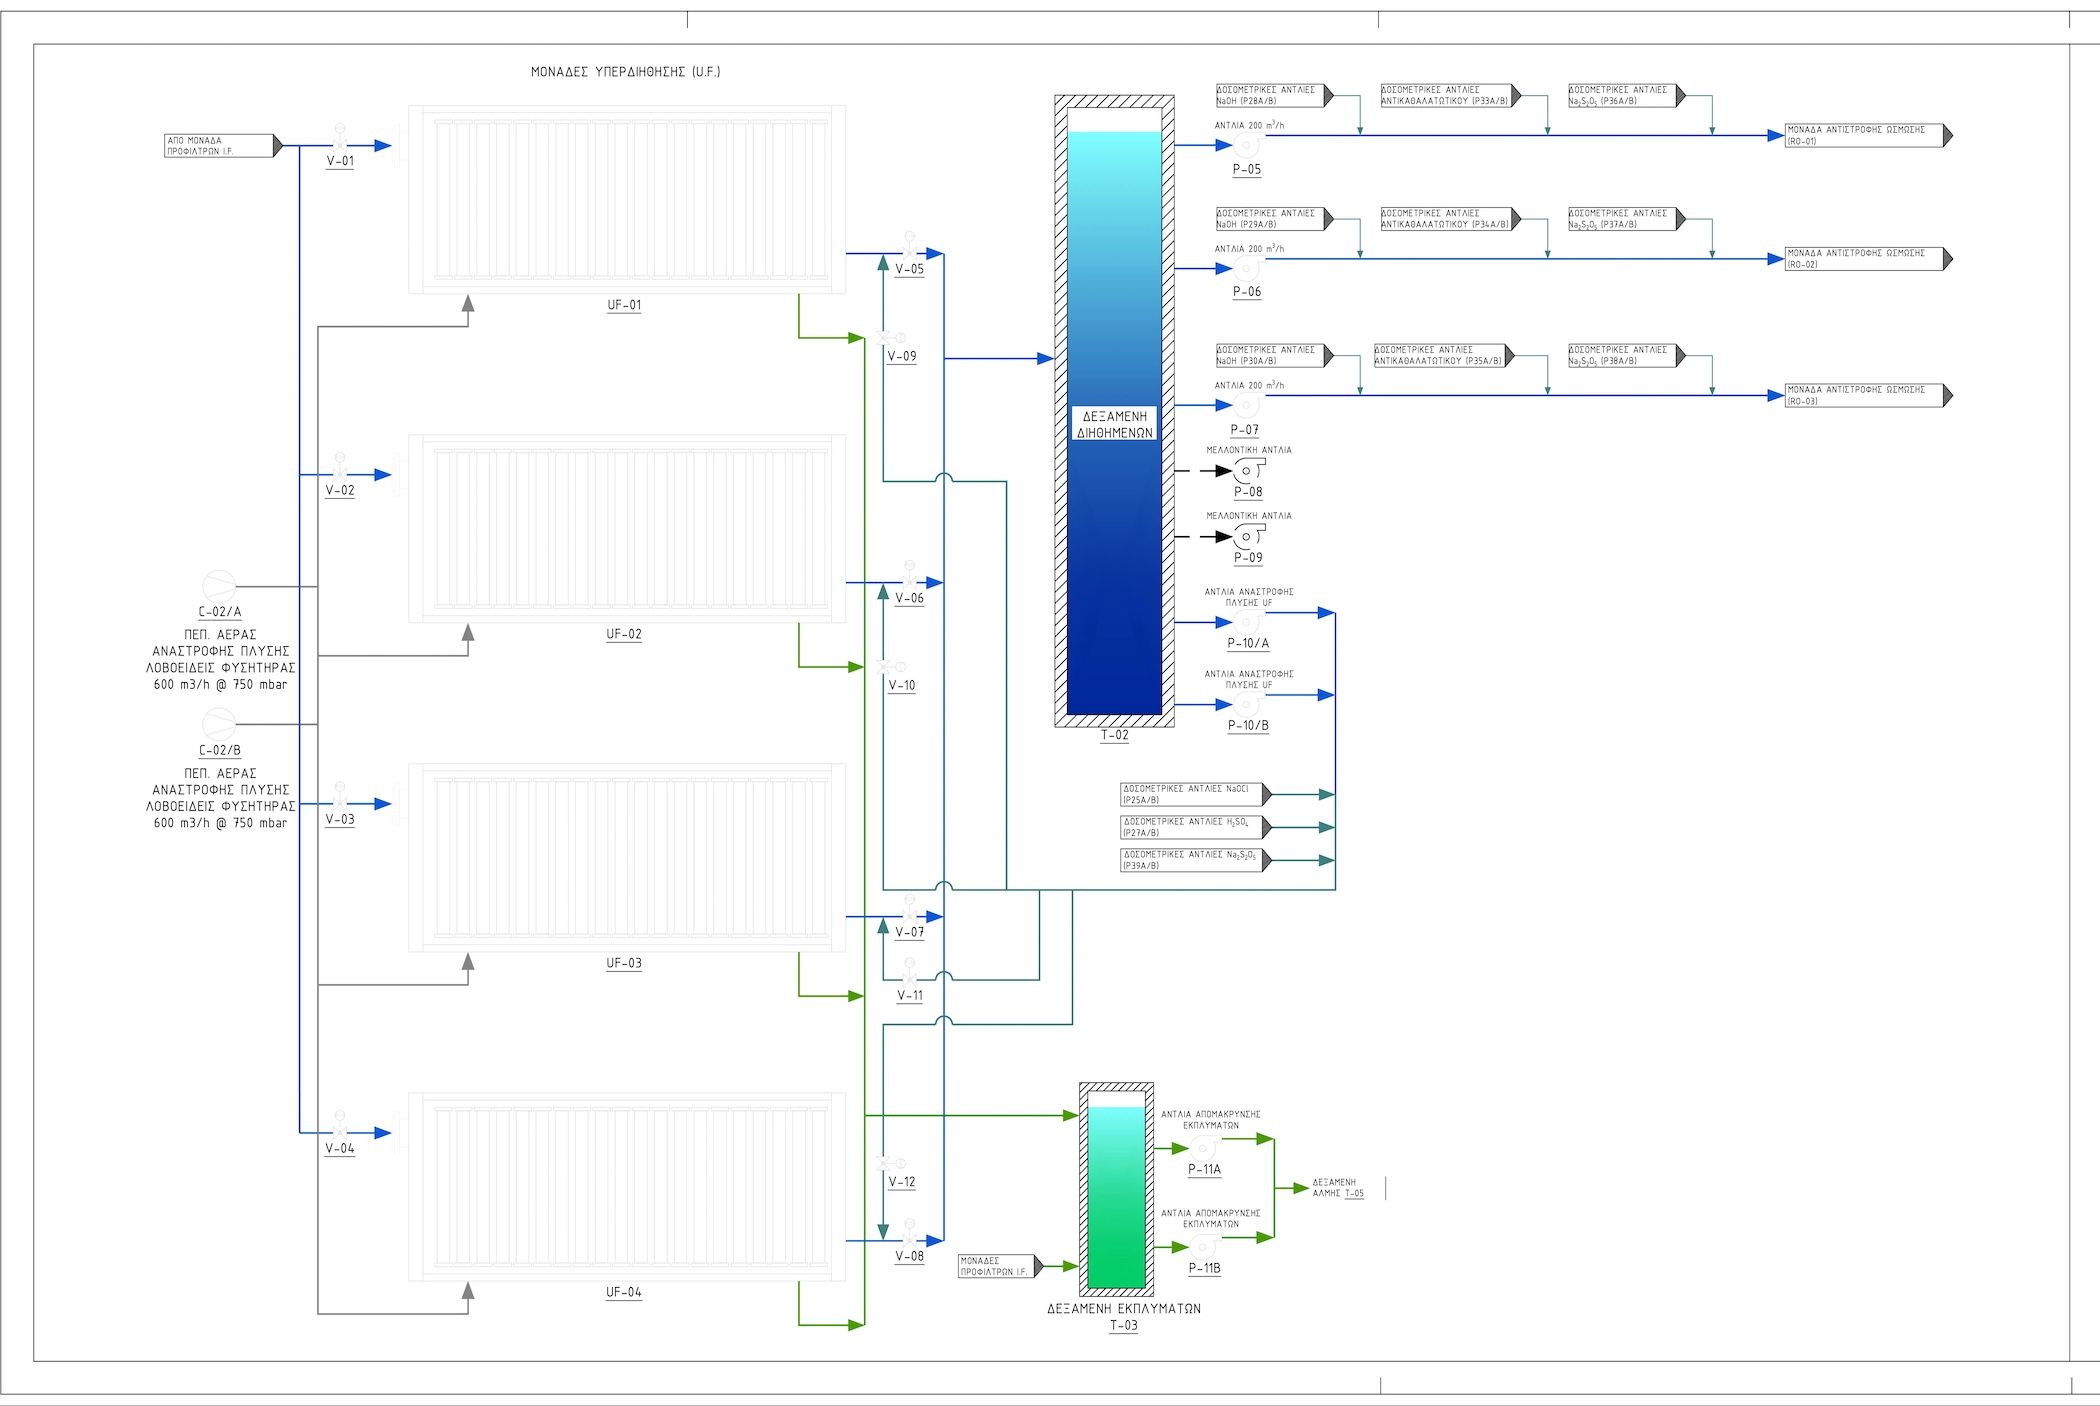Click the V-01 inlet valve symbol
This screenshot has height=1406, width=2100.
point(340,142)
